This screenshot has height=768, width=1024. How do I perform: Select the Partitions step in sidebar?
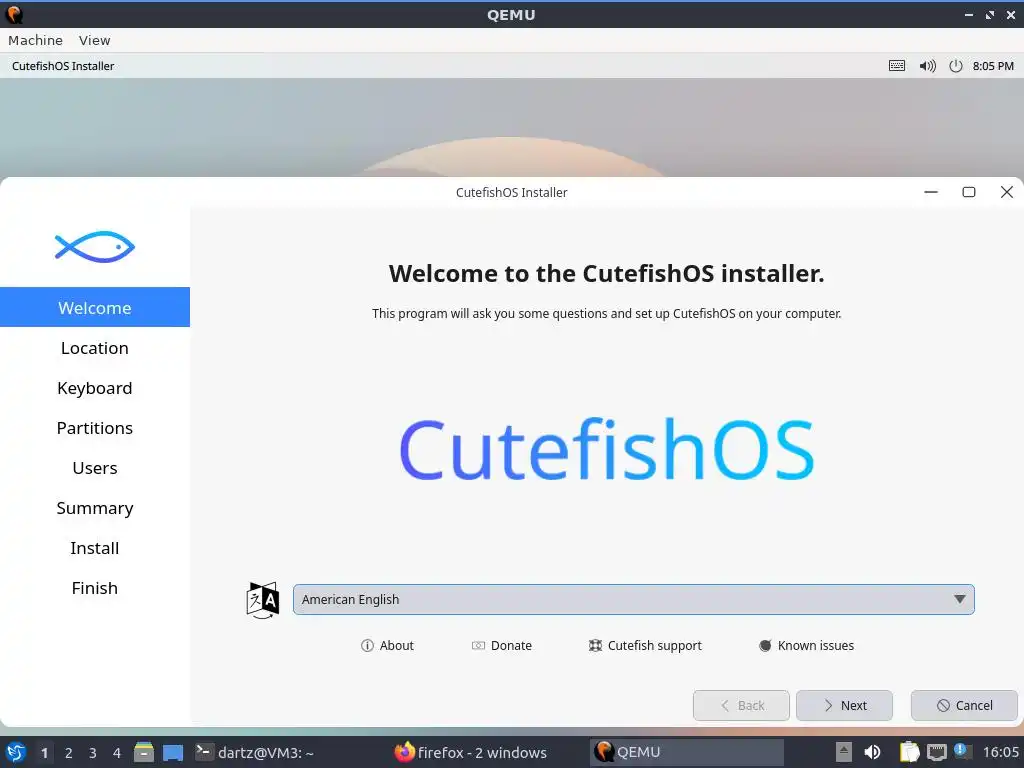point(95,428)
